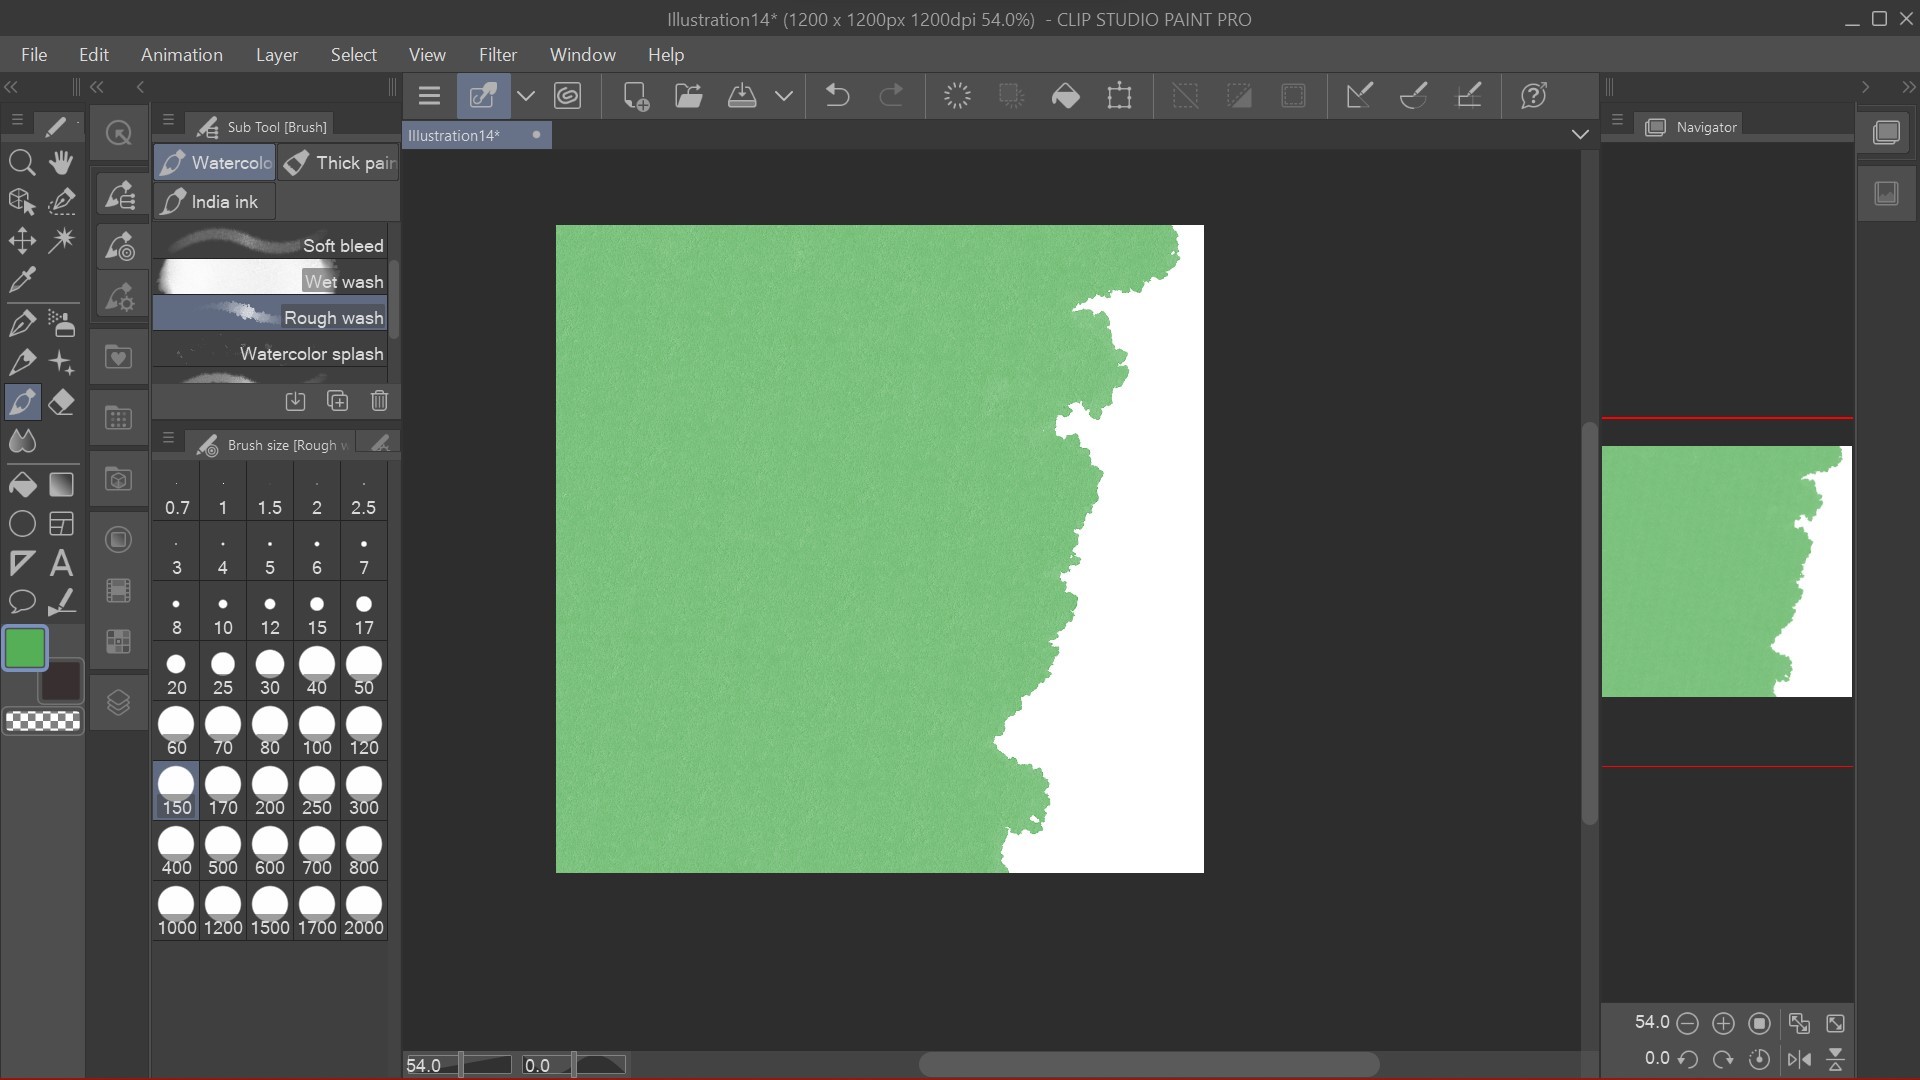Open canvas tab list chevron
1920x1080 pixels.
1580,134
